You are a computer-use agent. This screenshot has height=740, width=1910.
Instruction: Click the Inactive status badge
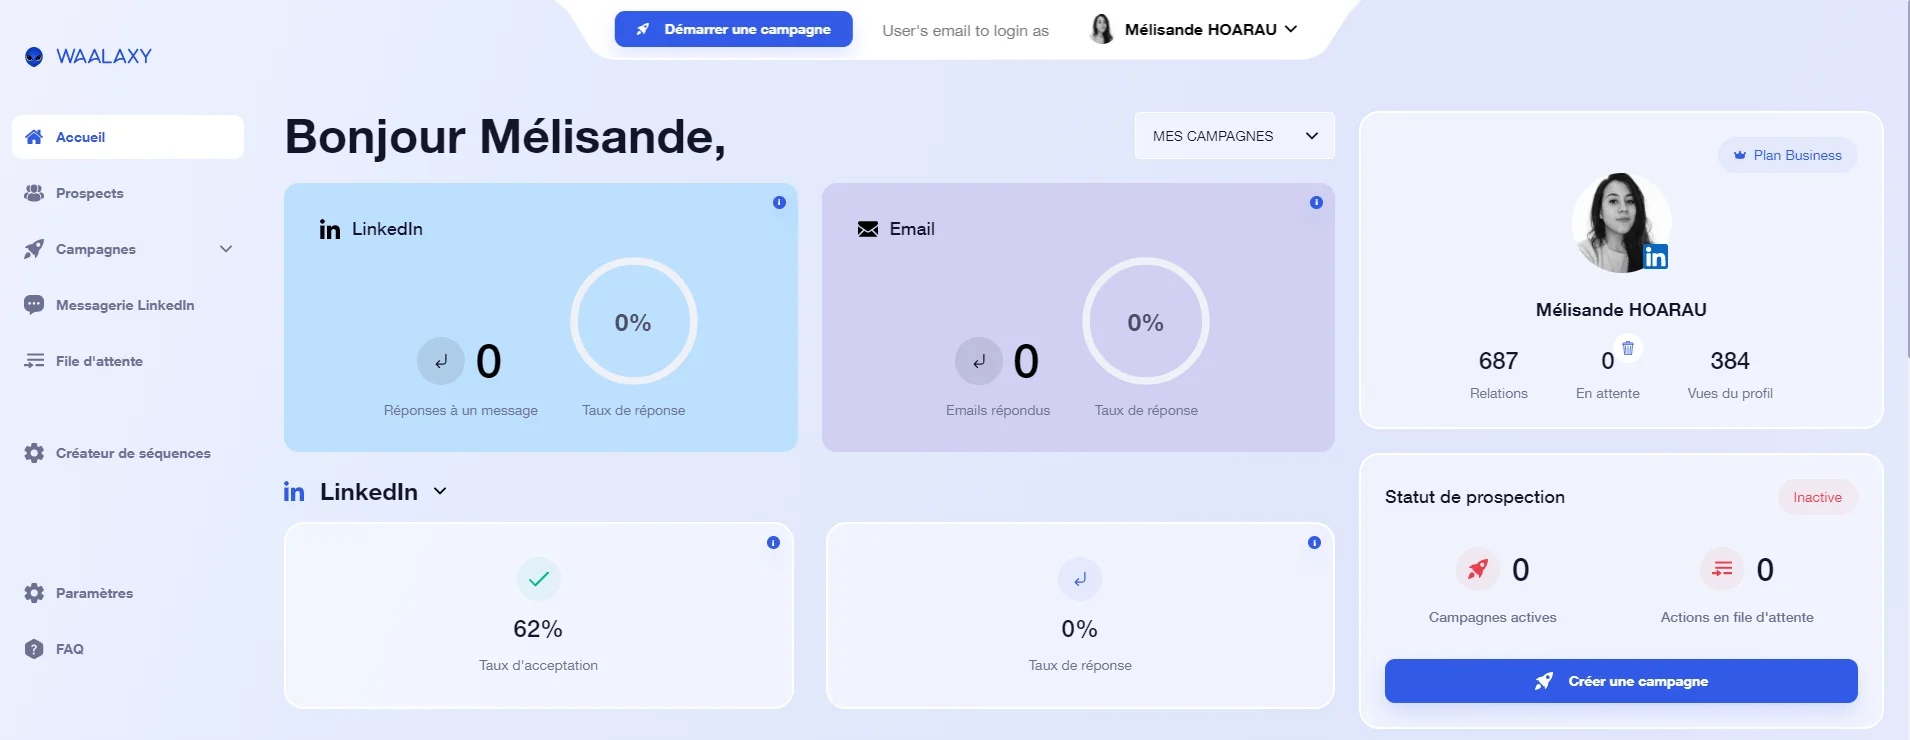1817,497
